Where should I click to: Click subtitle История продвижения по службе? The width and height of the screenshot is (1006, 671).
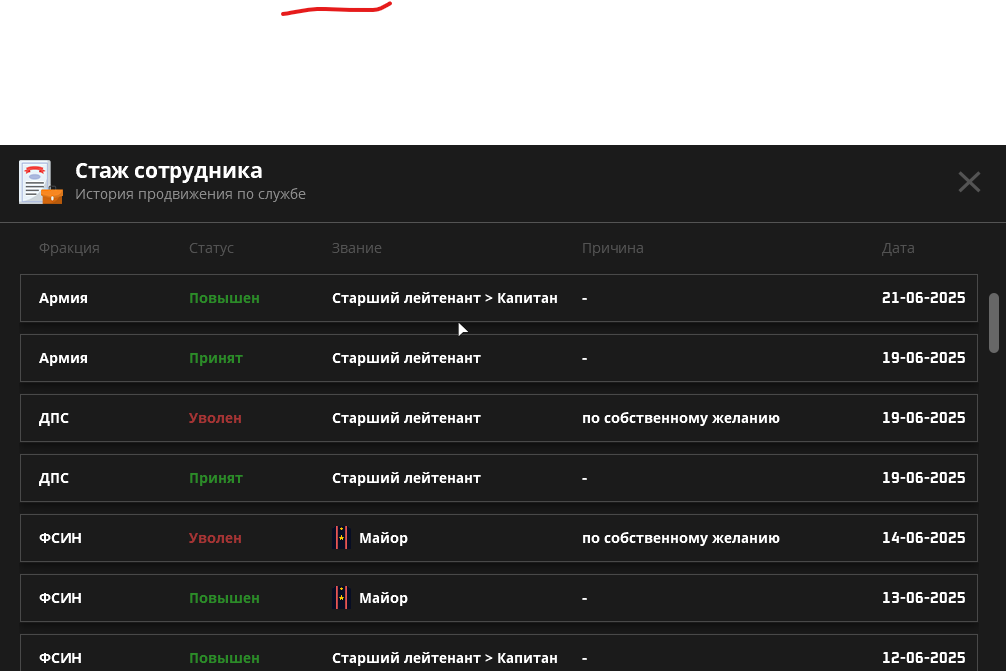[x=191, y=194]
